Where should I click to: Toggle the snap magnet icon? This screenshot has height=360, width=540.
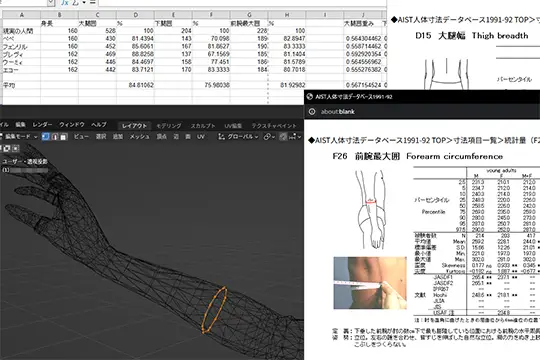point(283,137)
